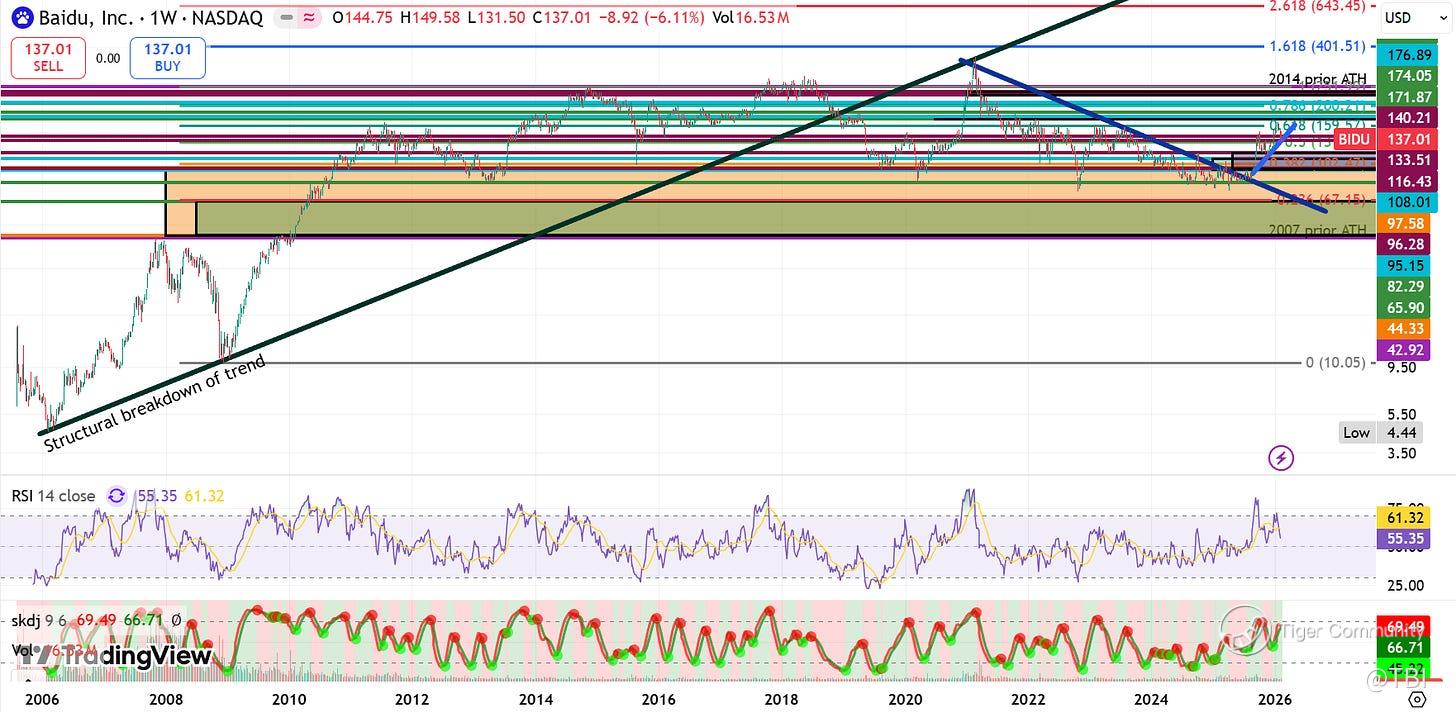Click the 95.15 price axis label
This screenshot has height=712, width=1456.
click(1406, 265)
